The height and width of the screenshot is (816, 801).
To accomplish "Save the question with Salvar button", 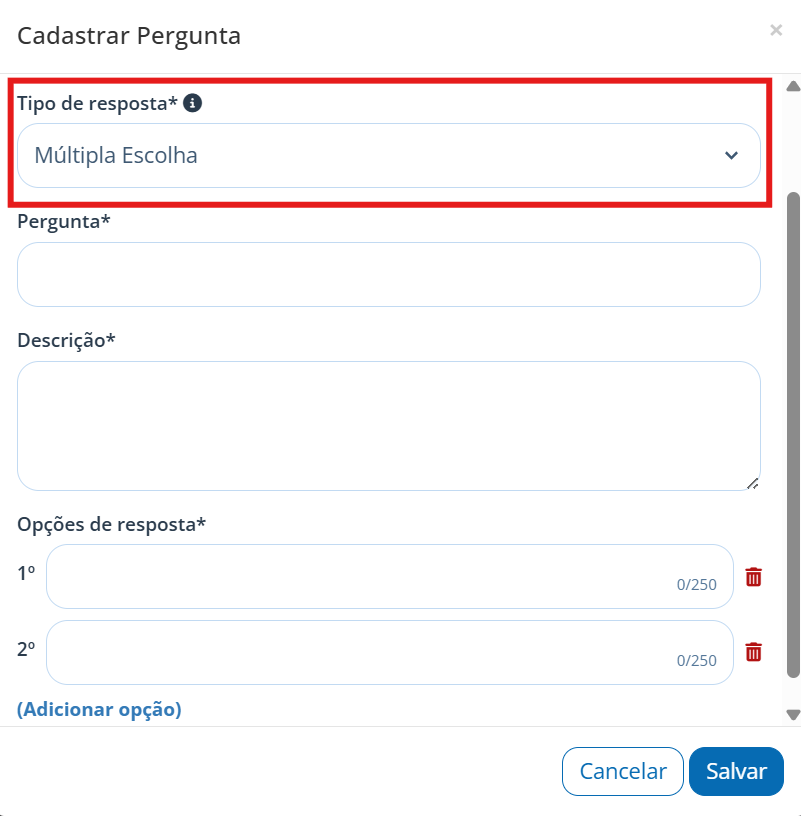I will [x=736, y=771].
